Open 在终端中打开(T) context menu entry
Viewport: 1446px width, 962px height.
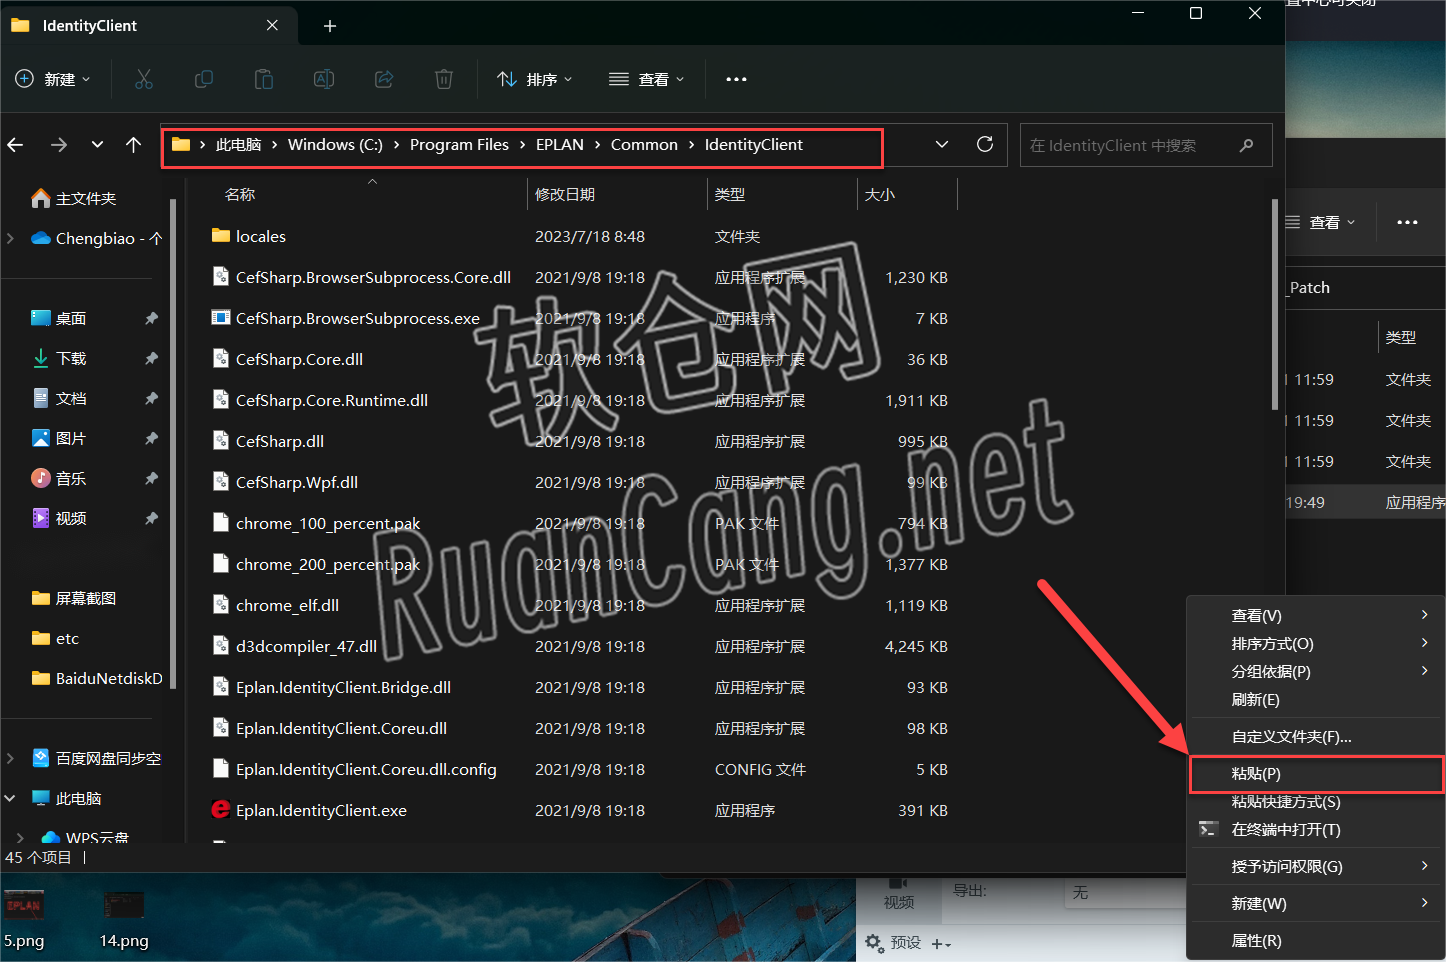pos(1285,830)
